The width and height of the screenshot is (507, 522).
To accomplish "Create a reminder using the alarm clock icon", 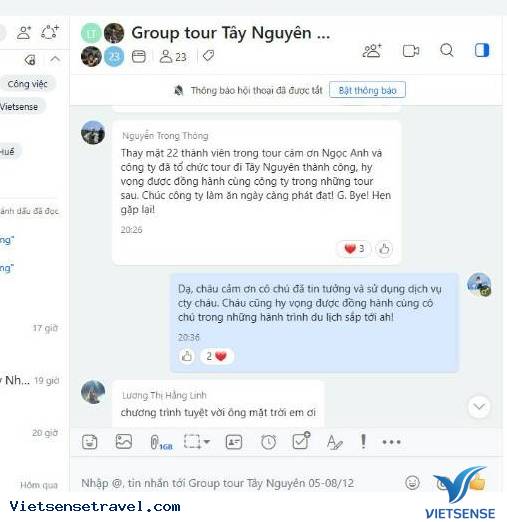I will (268, 442).
